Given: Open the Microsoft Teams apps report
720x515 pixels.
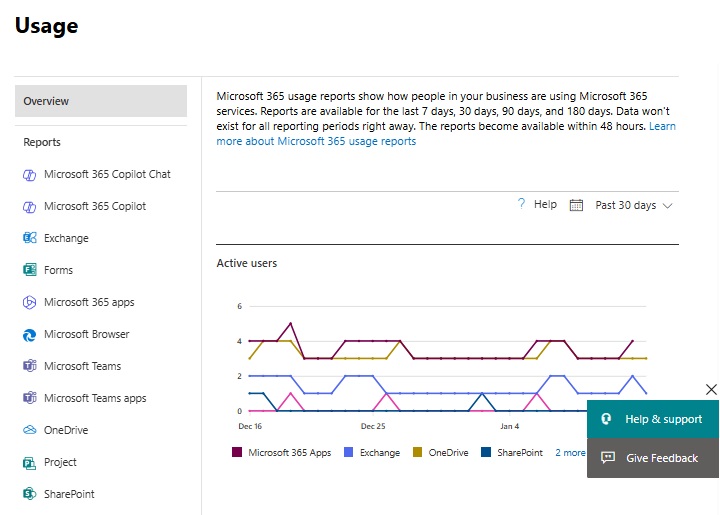Looking at the screenshot, I should point(95,399).
